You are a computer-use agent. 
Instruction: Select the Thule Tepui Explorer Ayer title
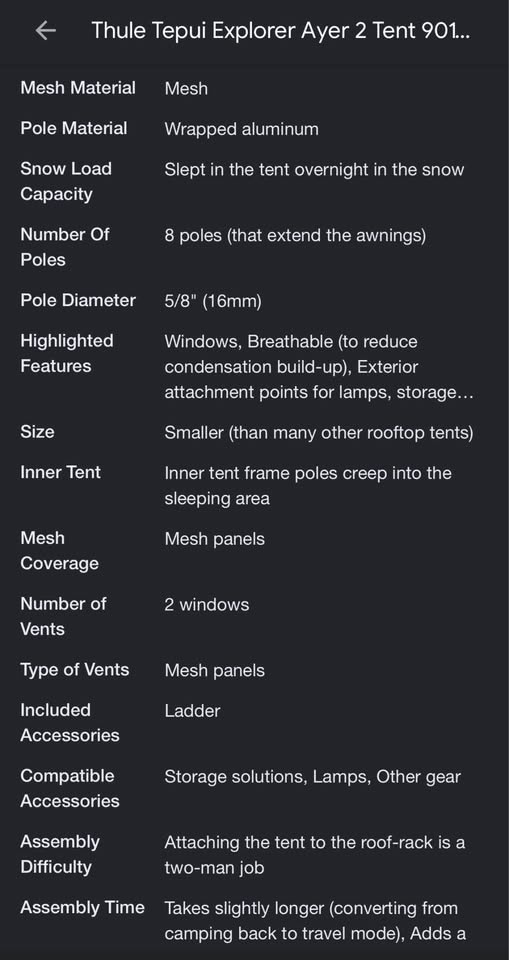[x=281, y=31]
